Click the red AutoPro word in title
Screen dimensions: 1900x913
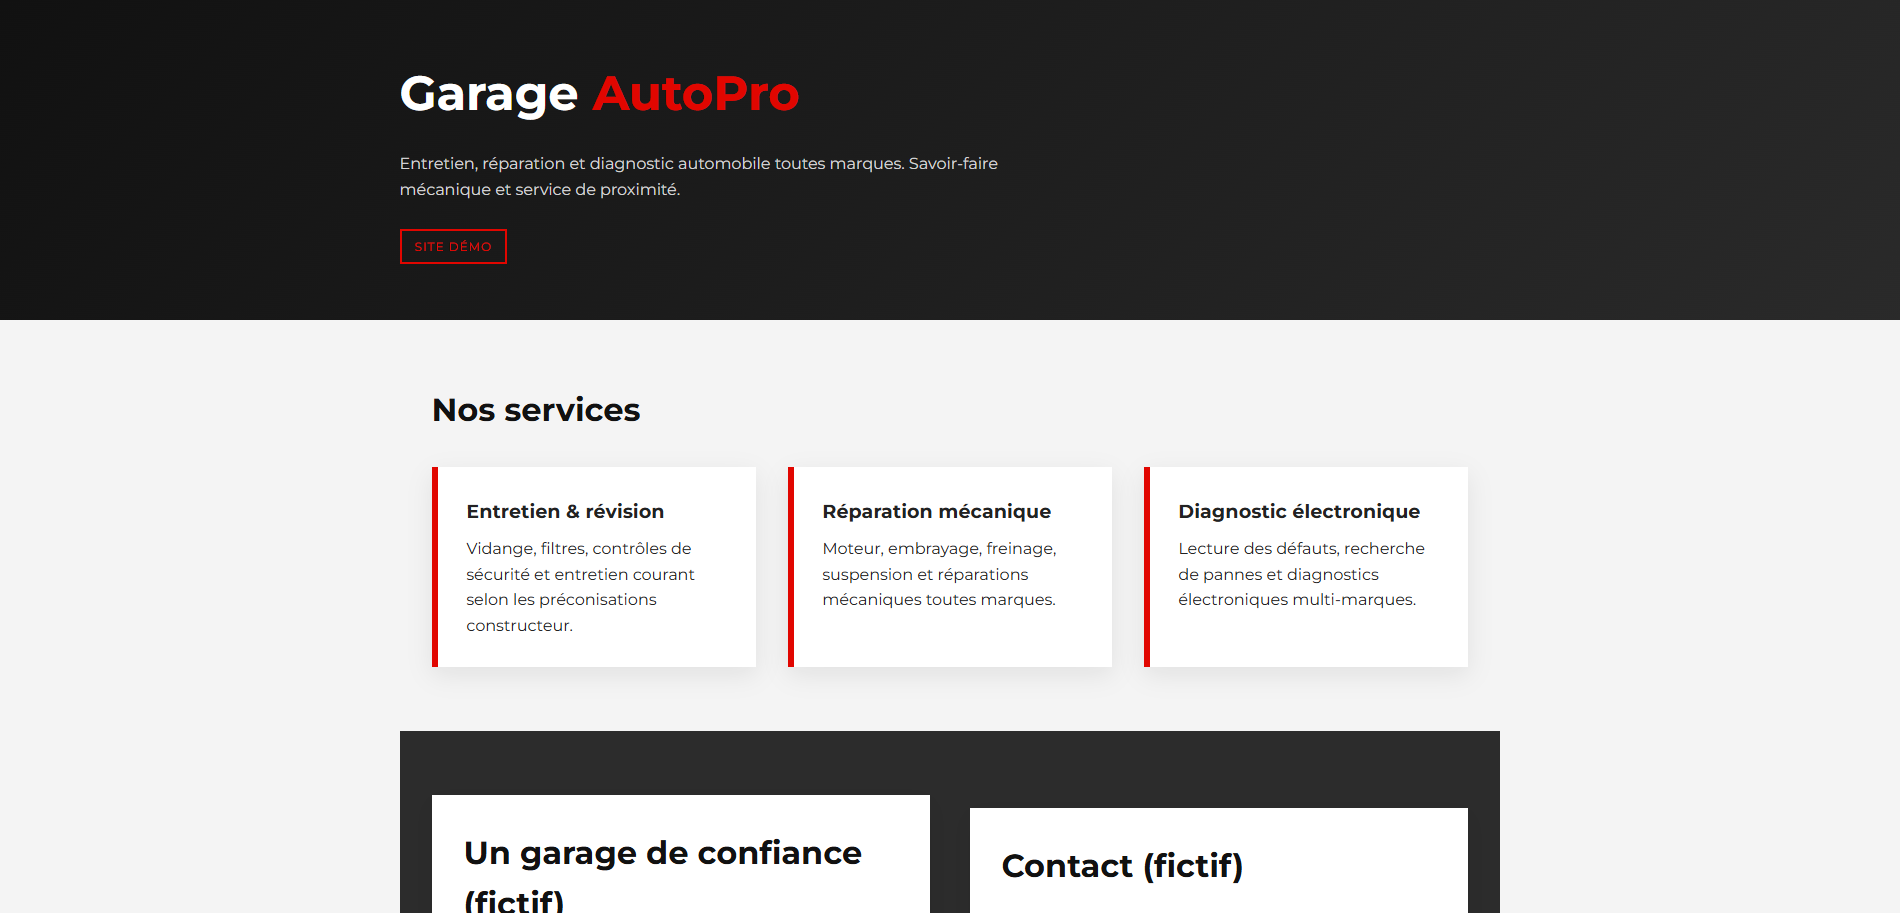[x=695, y=94]
